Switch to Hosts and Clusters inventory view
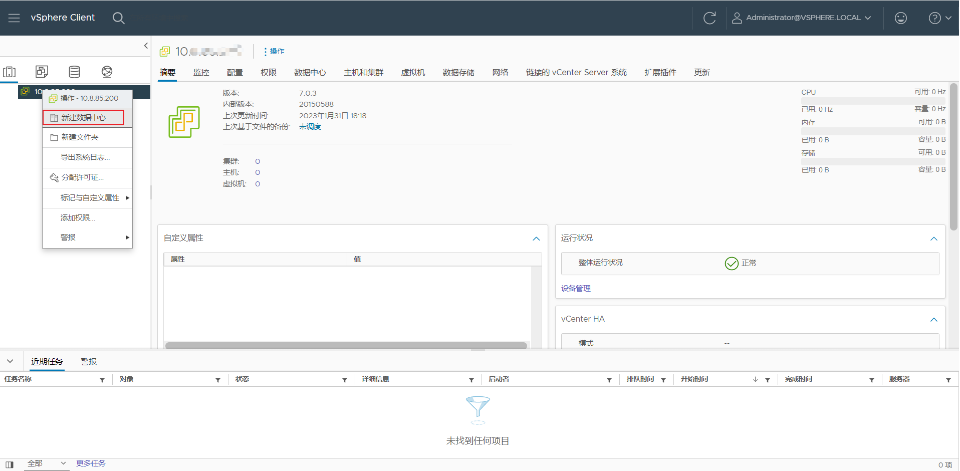This screenshot has width=960, height=471. coord(10,72)
